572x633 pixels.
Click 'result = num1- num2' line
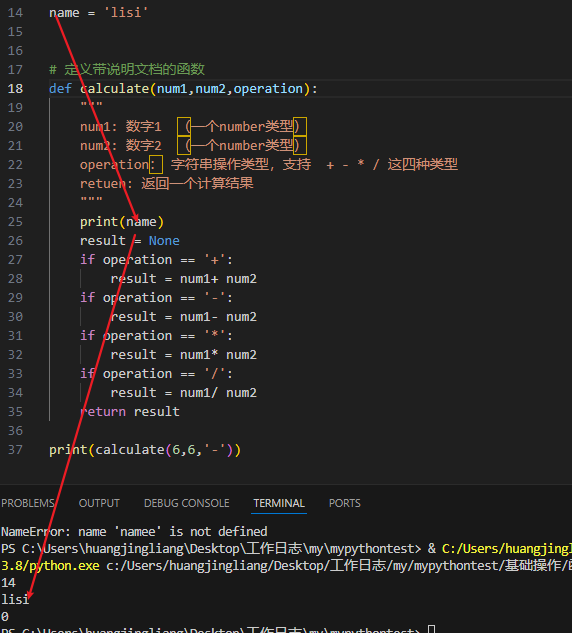pyautogui.click(x=184, y=316)
